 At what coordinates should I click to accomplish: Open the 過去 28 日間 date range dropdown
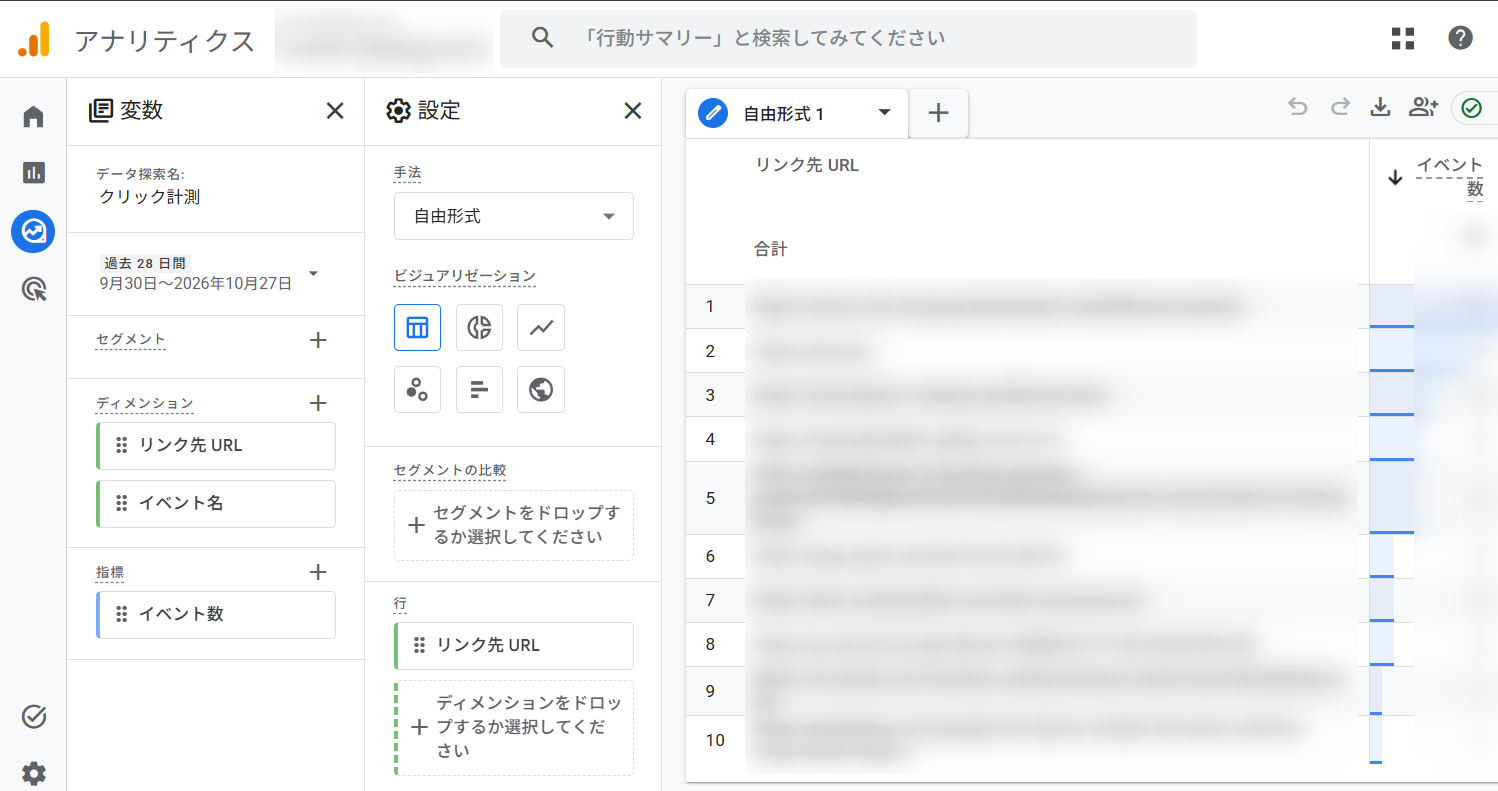point(209,273)
